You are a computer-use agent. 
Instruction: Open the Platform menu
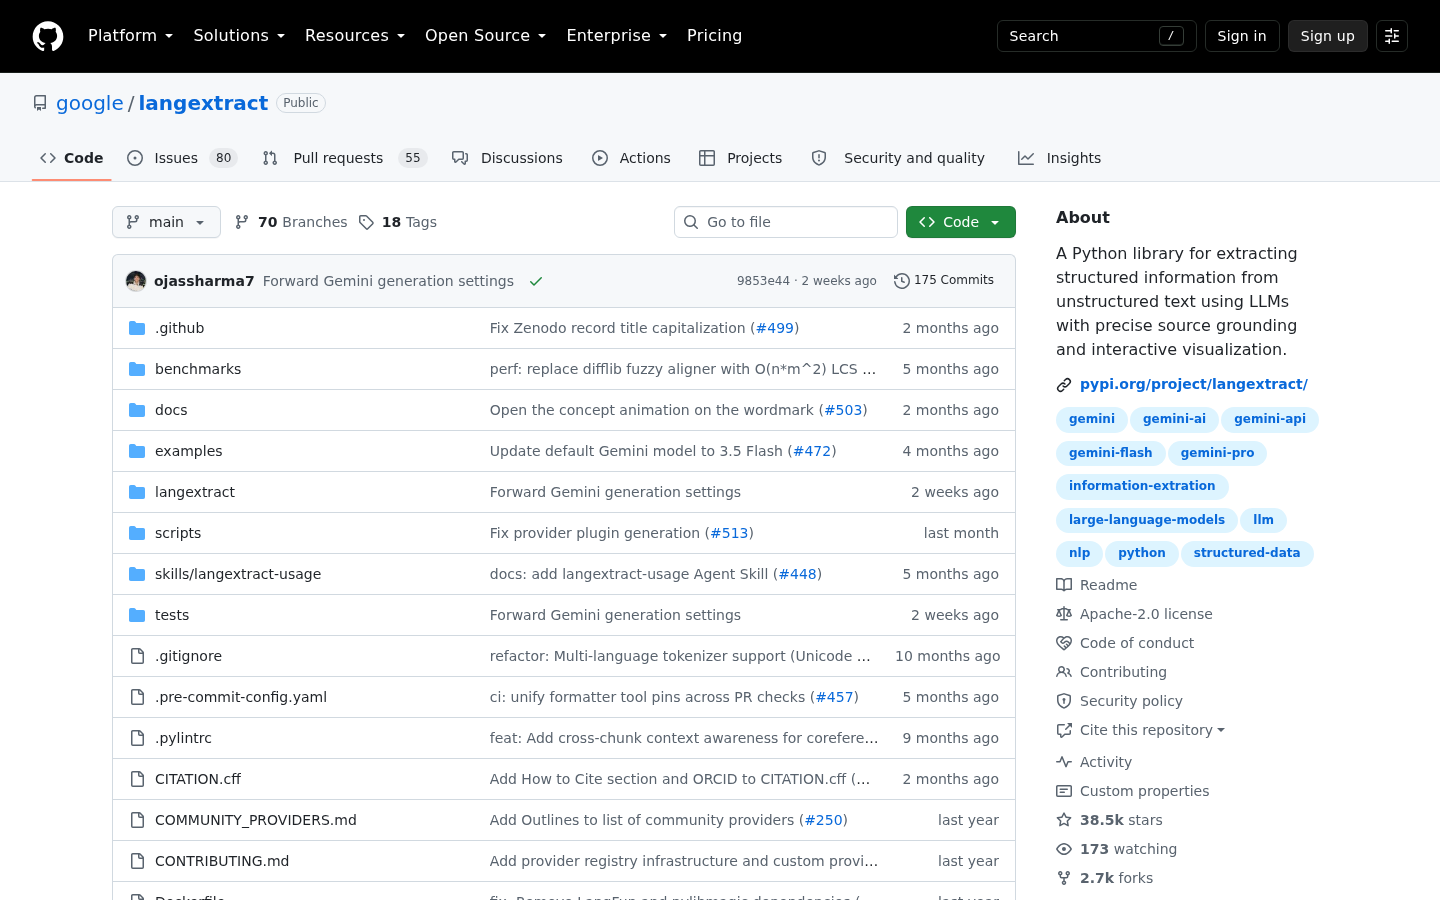coord(131,36)
